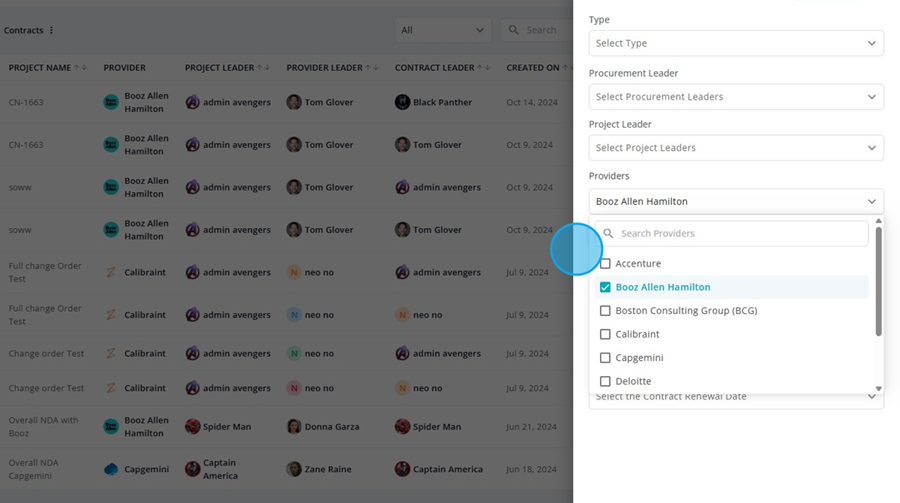Click the Jun 21, 2024 date cell
Viewport: 900px width, 503px height.
point(532,427)
